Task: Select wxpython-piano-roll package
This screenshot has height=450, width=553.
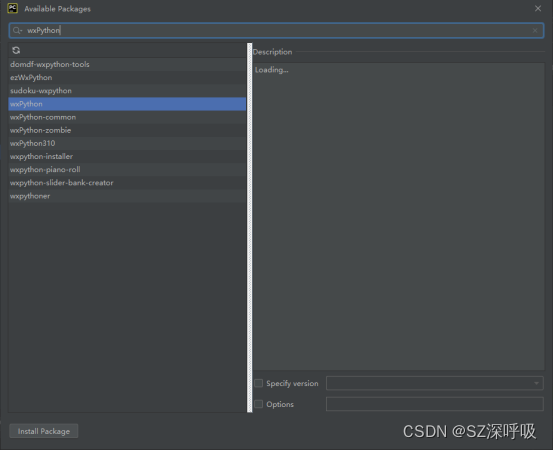Action: (x=127, y=170)
